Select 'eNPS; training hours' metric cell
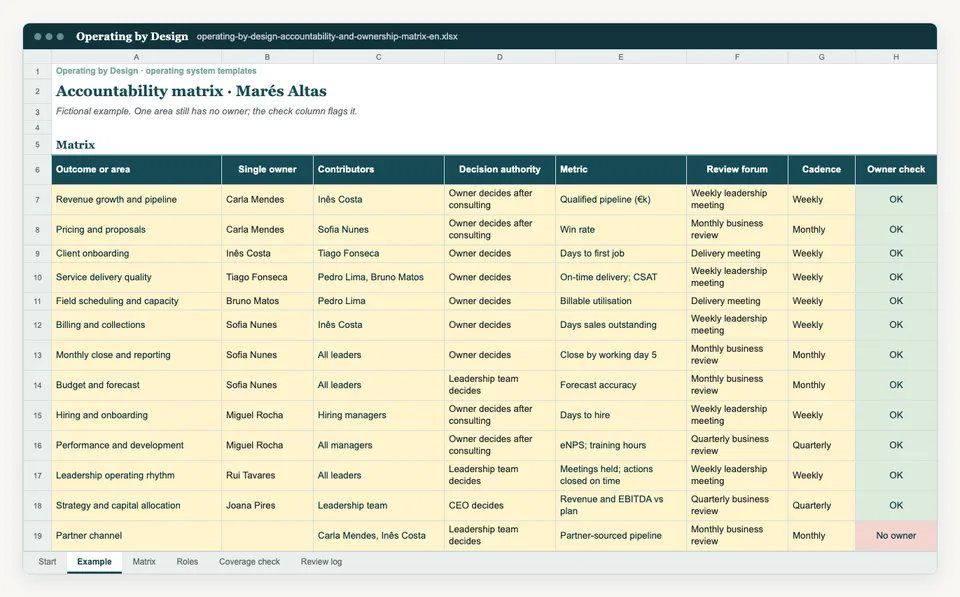 (x=621, y=445)
